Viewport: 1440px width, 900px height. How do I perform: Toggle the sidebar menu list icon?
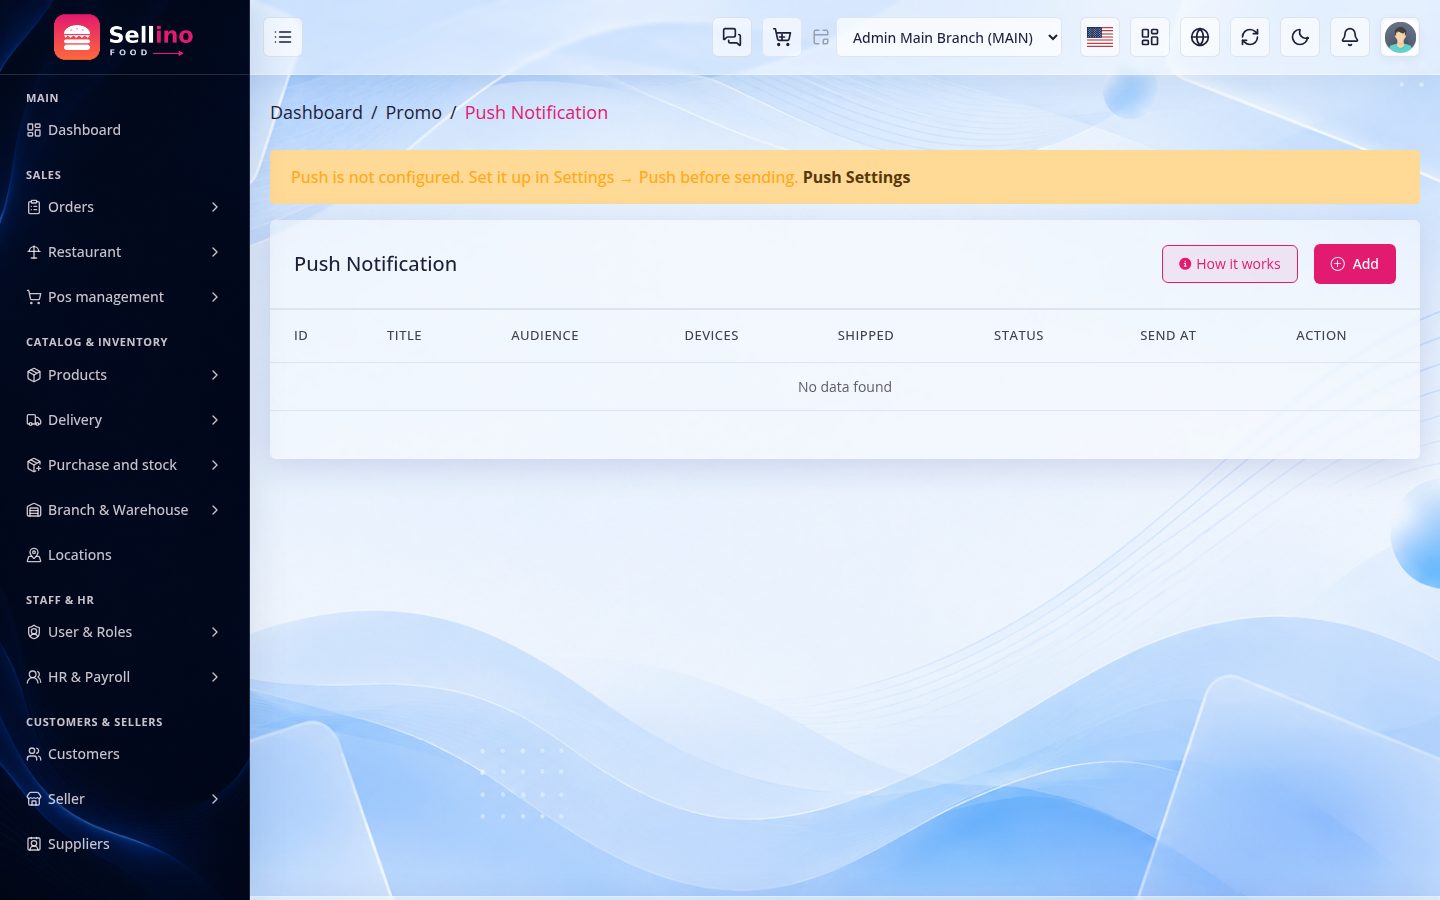pos(283,37)
